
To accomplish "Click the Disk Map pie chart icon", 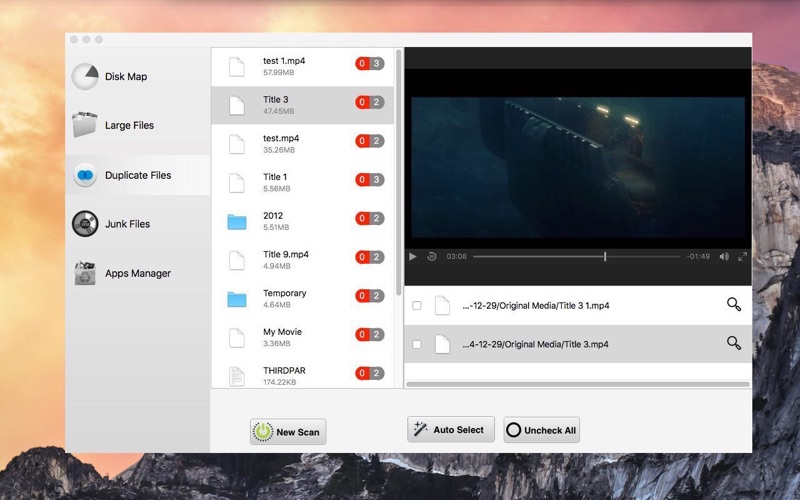I will click(x=85, y=77).
